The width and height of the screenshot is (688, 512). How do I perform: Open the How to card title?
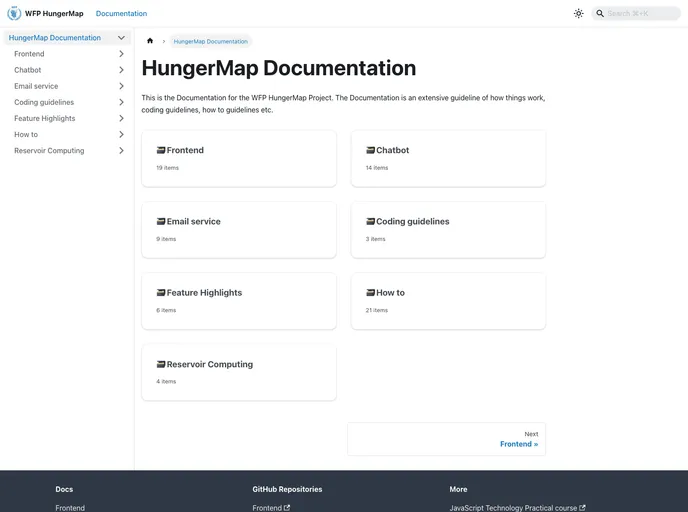[x=391, y=293]
